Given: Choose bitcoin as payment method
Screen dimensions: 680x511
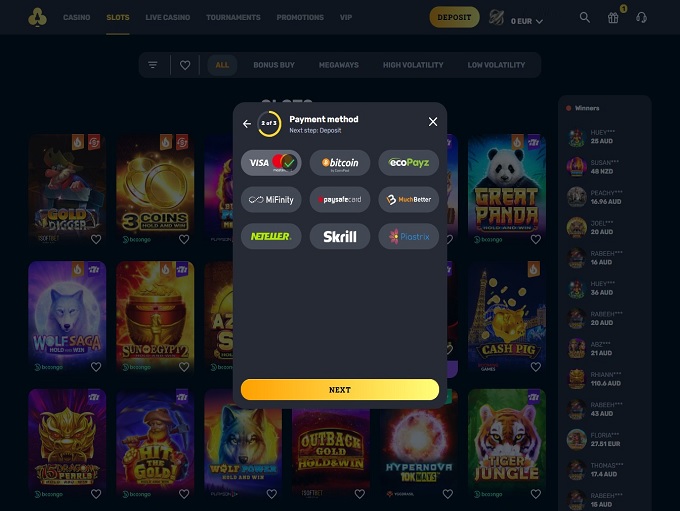Looking at the screenshot, I should coord(340,163).
